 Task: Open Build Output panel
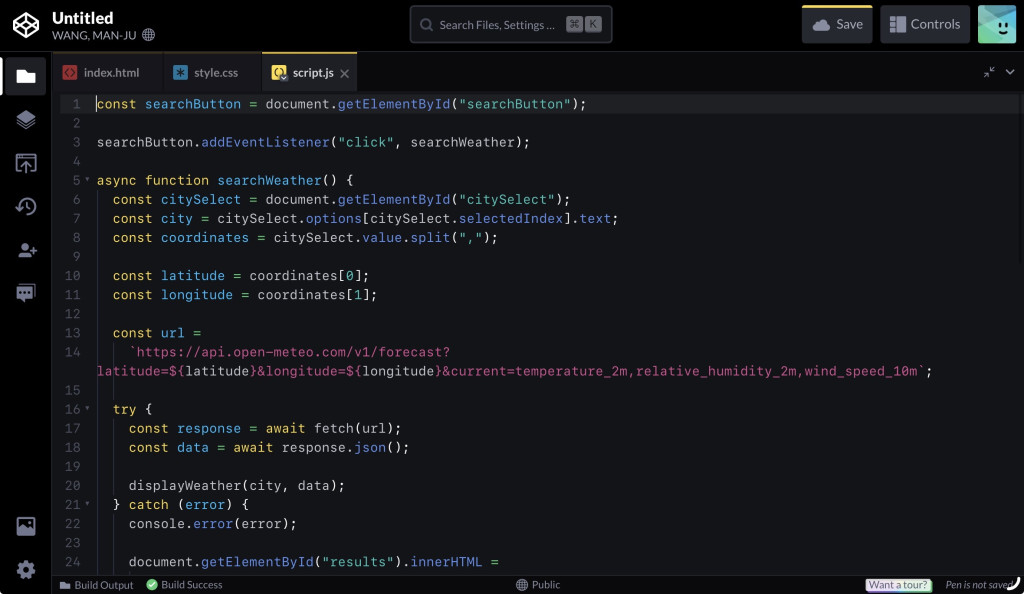96,585
